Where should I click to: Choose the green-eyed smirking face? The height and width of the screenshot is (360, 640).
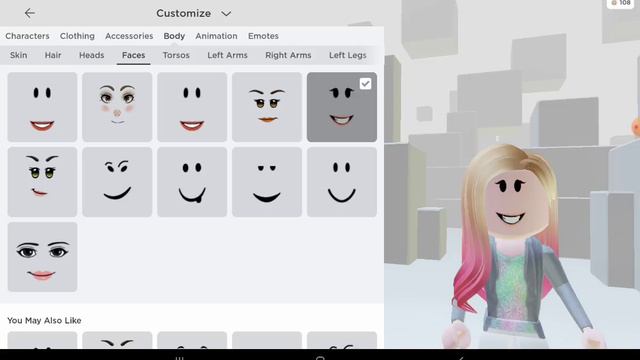pos(42,182)
